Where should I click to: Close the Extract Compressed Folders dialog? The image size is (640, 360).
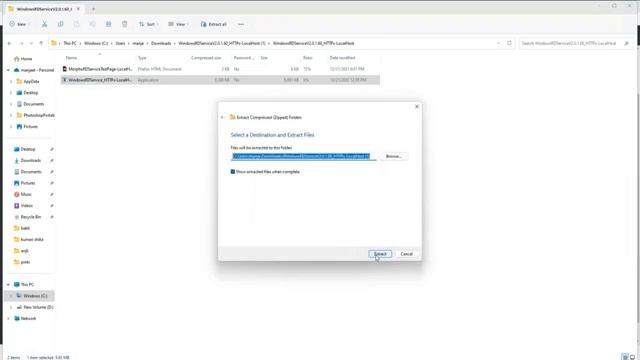pyautogui.click(x=417, y=107)
